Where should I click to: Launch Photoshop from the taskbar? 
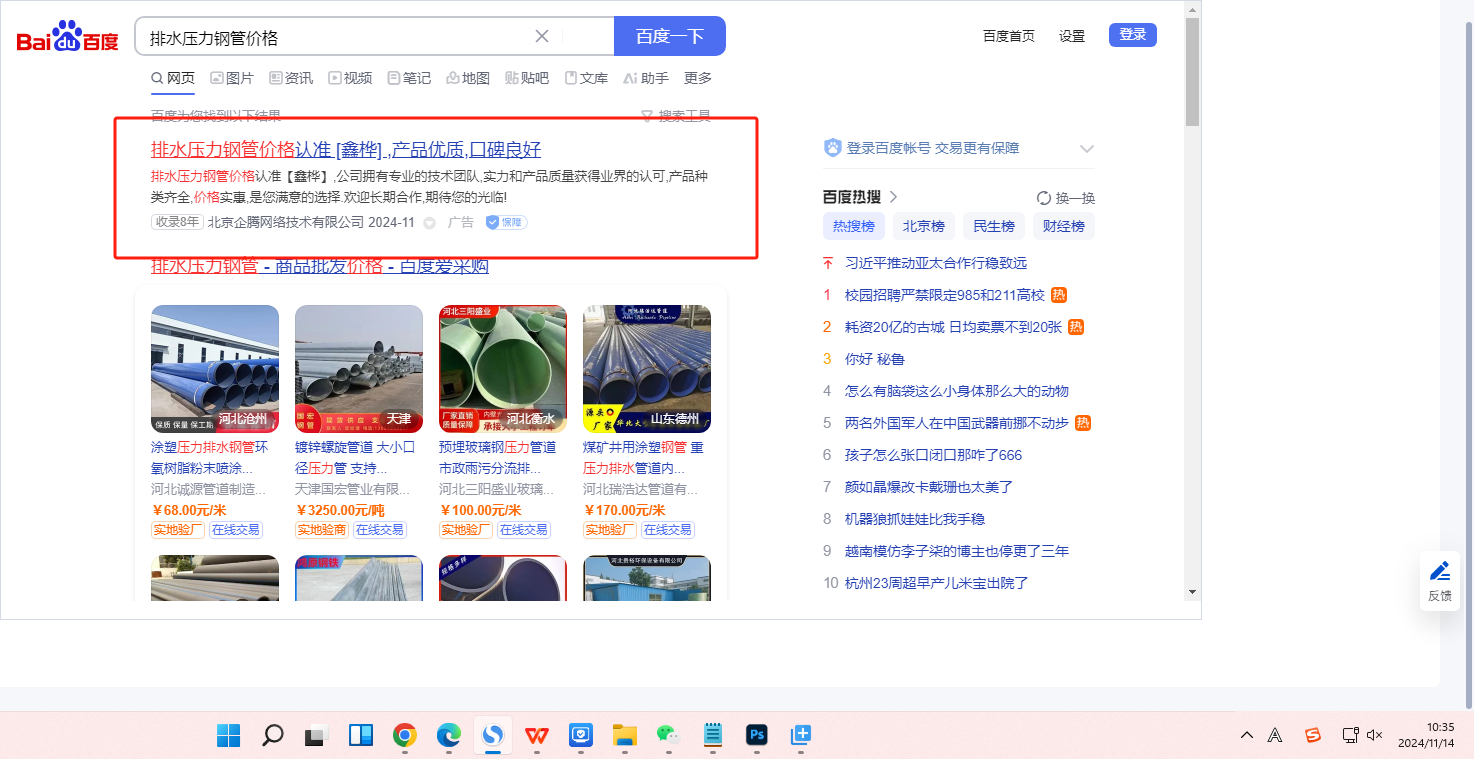coord(756,736)
